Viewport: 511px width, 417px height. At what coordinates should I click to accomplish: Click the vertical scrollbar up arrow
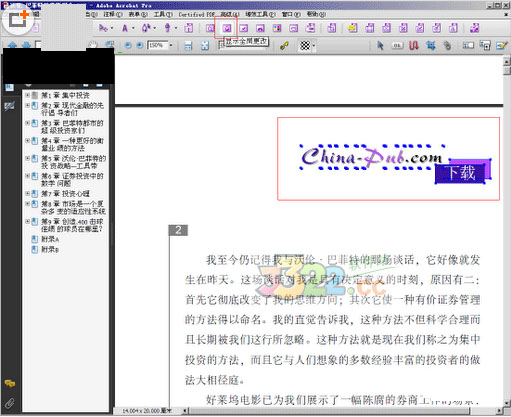(507, 61)
